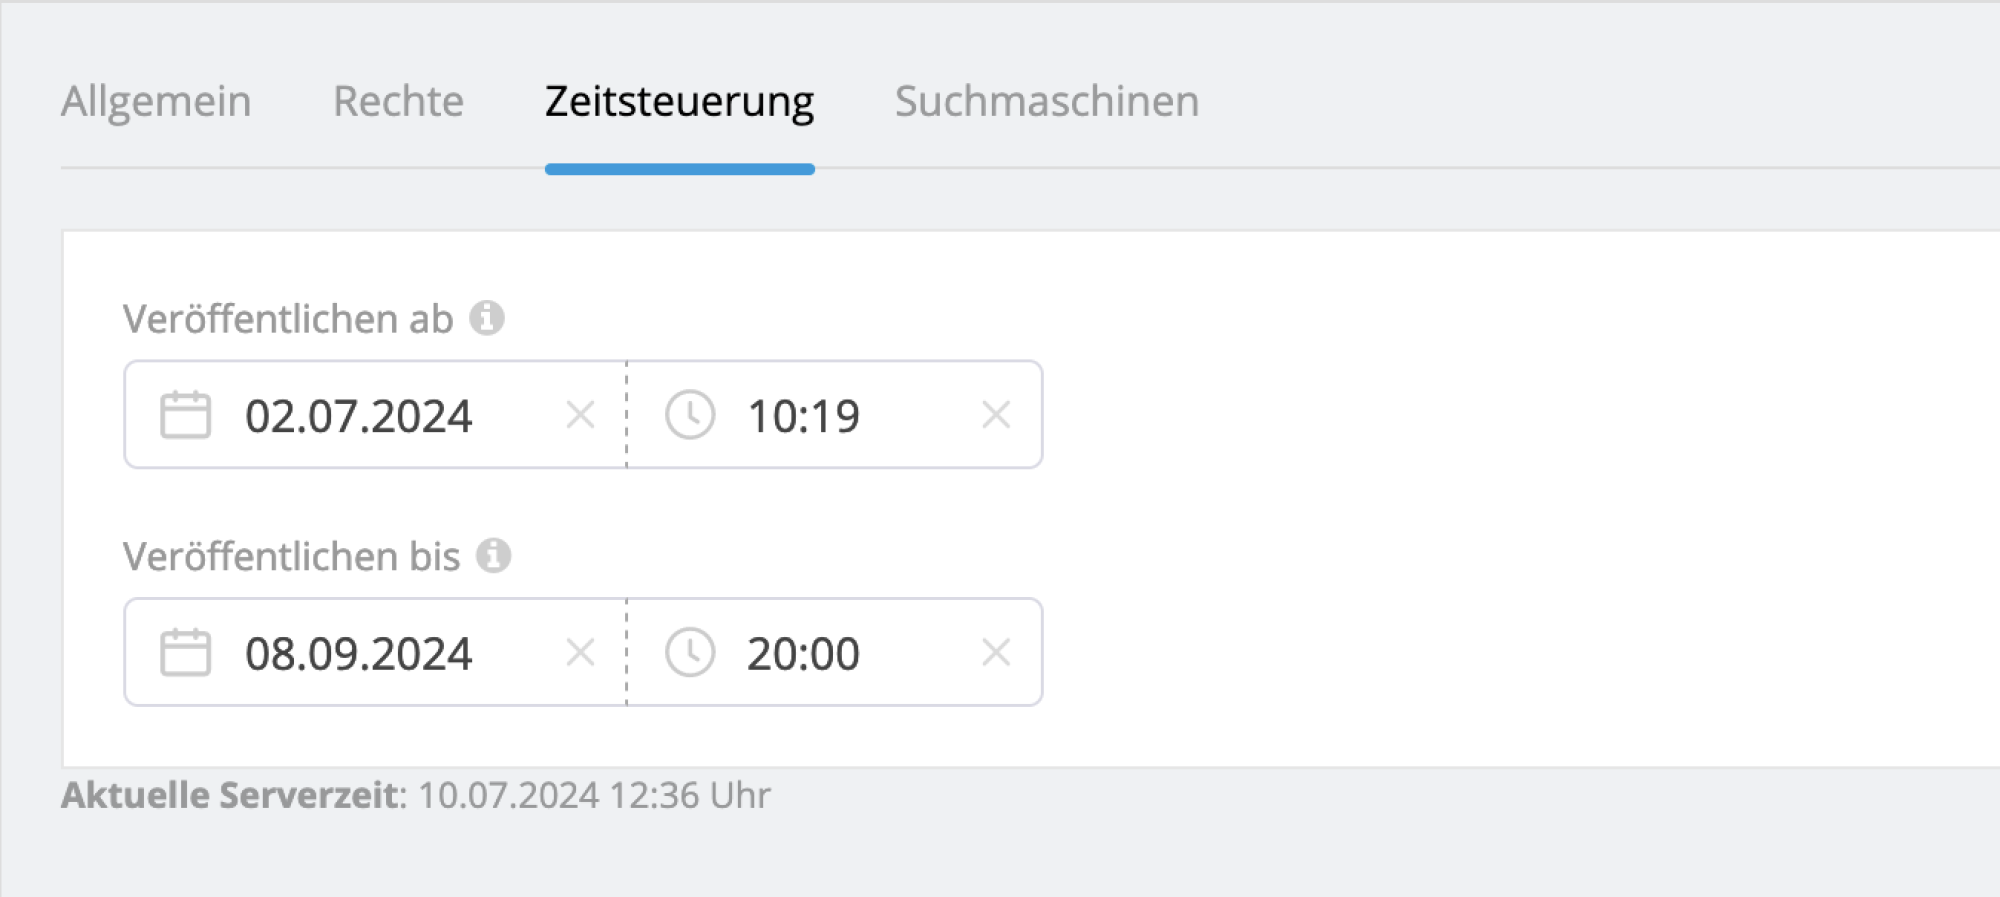Clear the end time 20:00
The image size is (2000, 897).
tap(996, 652)
